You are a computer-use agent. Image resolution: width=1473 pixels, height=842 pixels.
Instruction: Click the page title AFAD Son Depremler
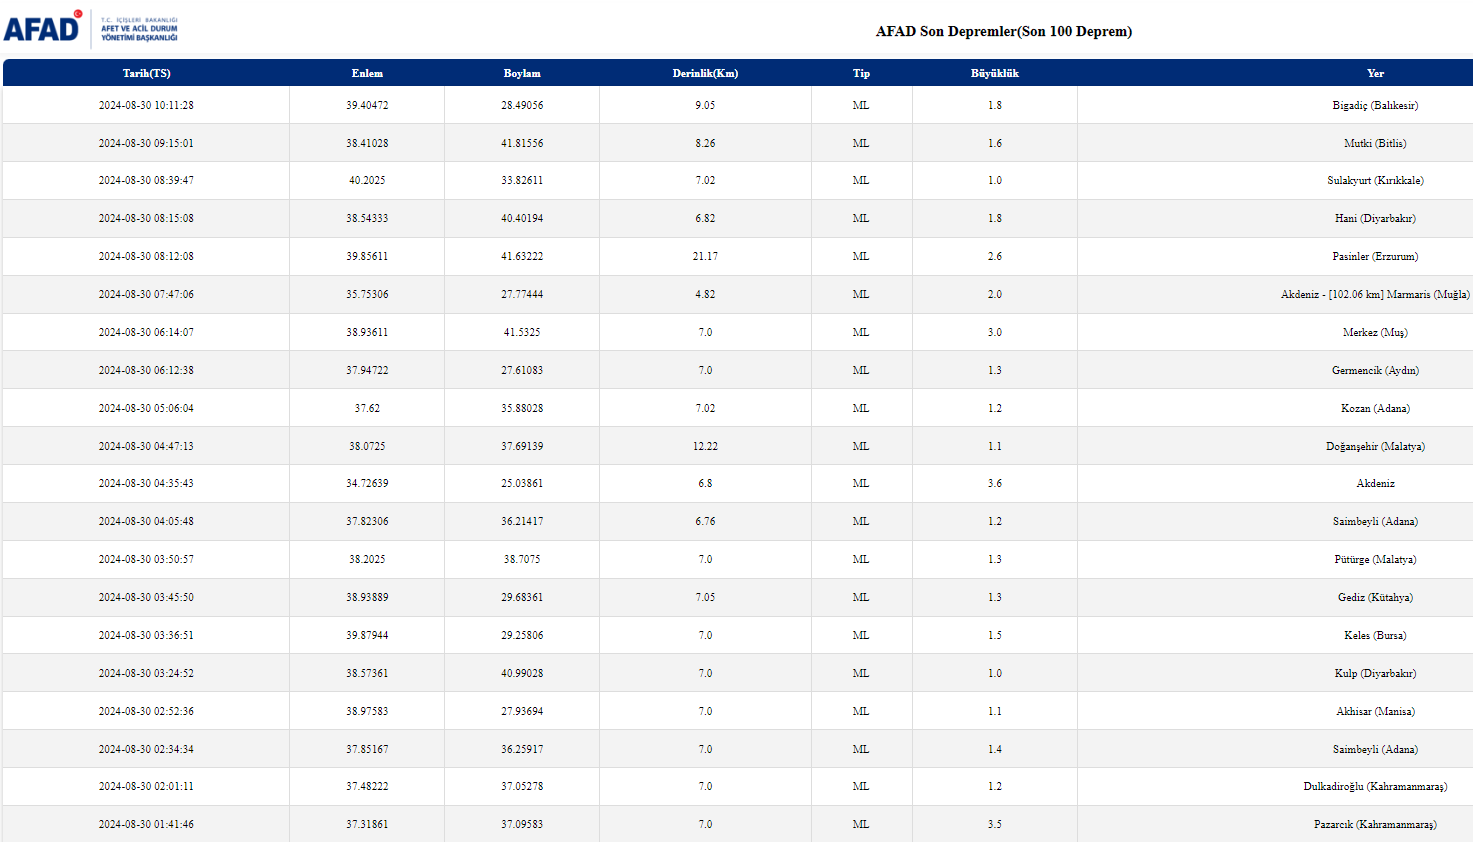[1004, 31]
